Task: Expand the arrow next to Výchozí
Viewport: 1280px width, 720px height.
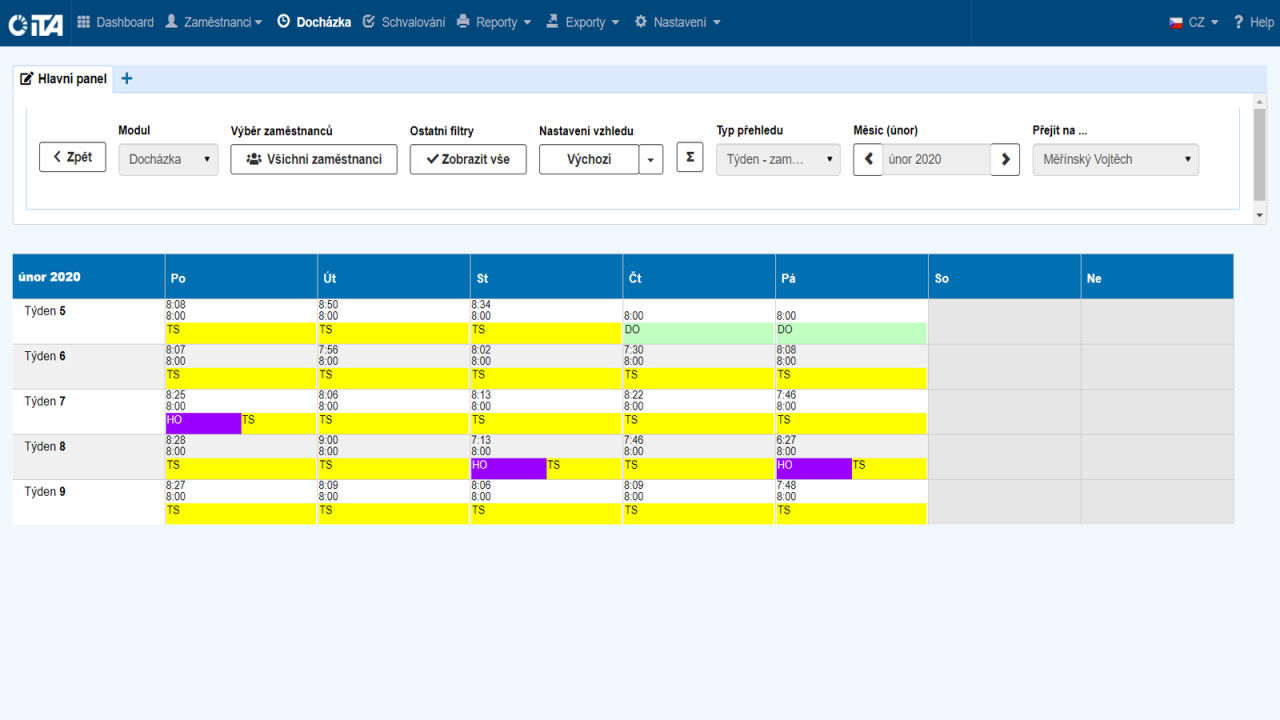Action: click(x=651, y=159)
